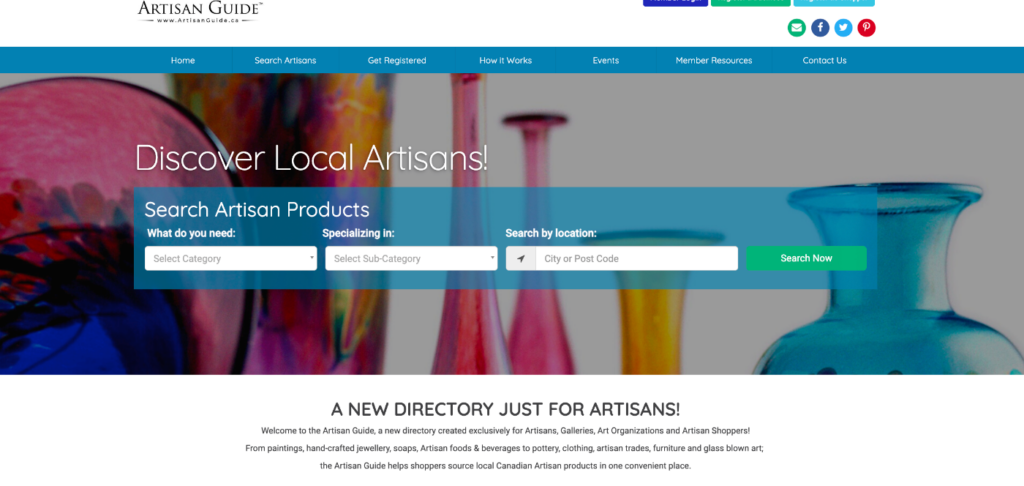Click the light blue button at top right
Viewport: 1024px width, 486px height.
(834, 3)
